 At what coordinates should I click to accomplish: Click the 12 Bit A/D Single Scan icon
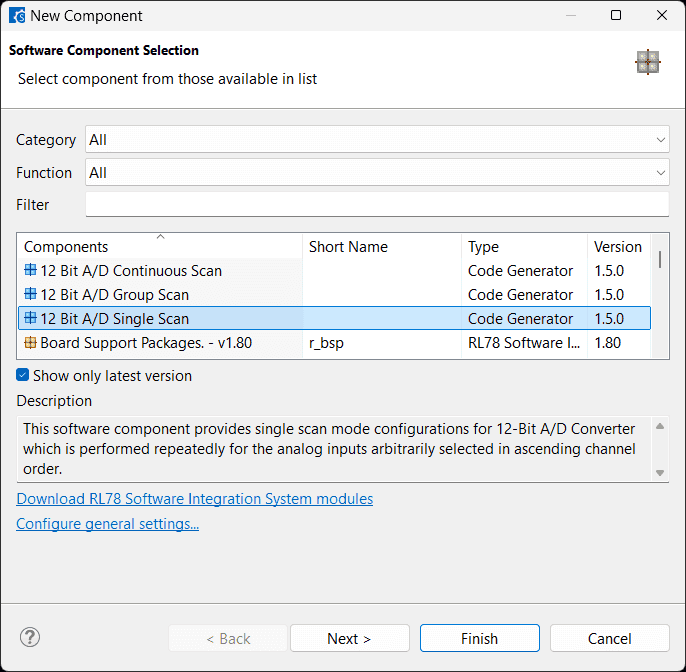(x=30, y=319)
